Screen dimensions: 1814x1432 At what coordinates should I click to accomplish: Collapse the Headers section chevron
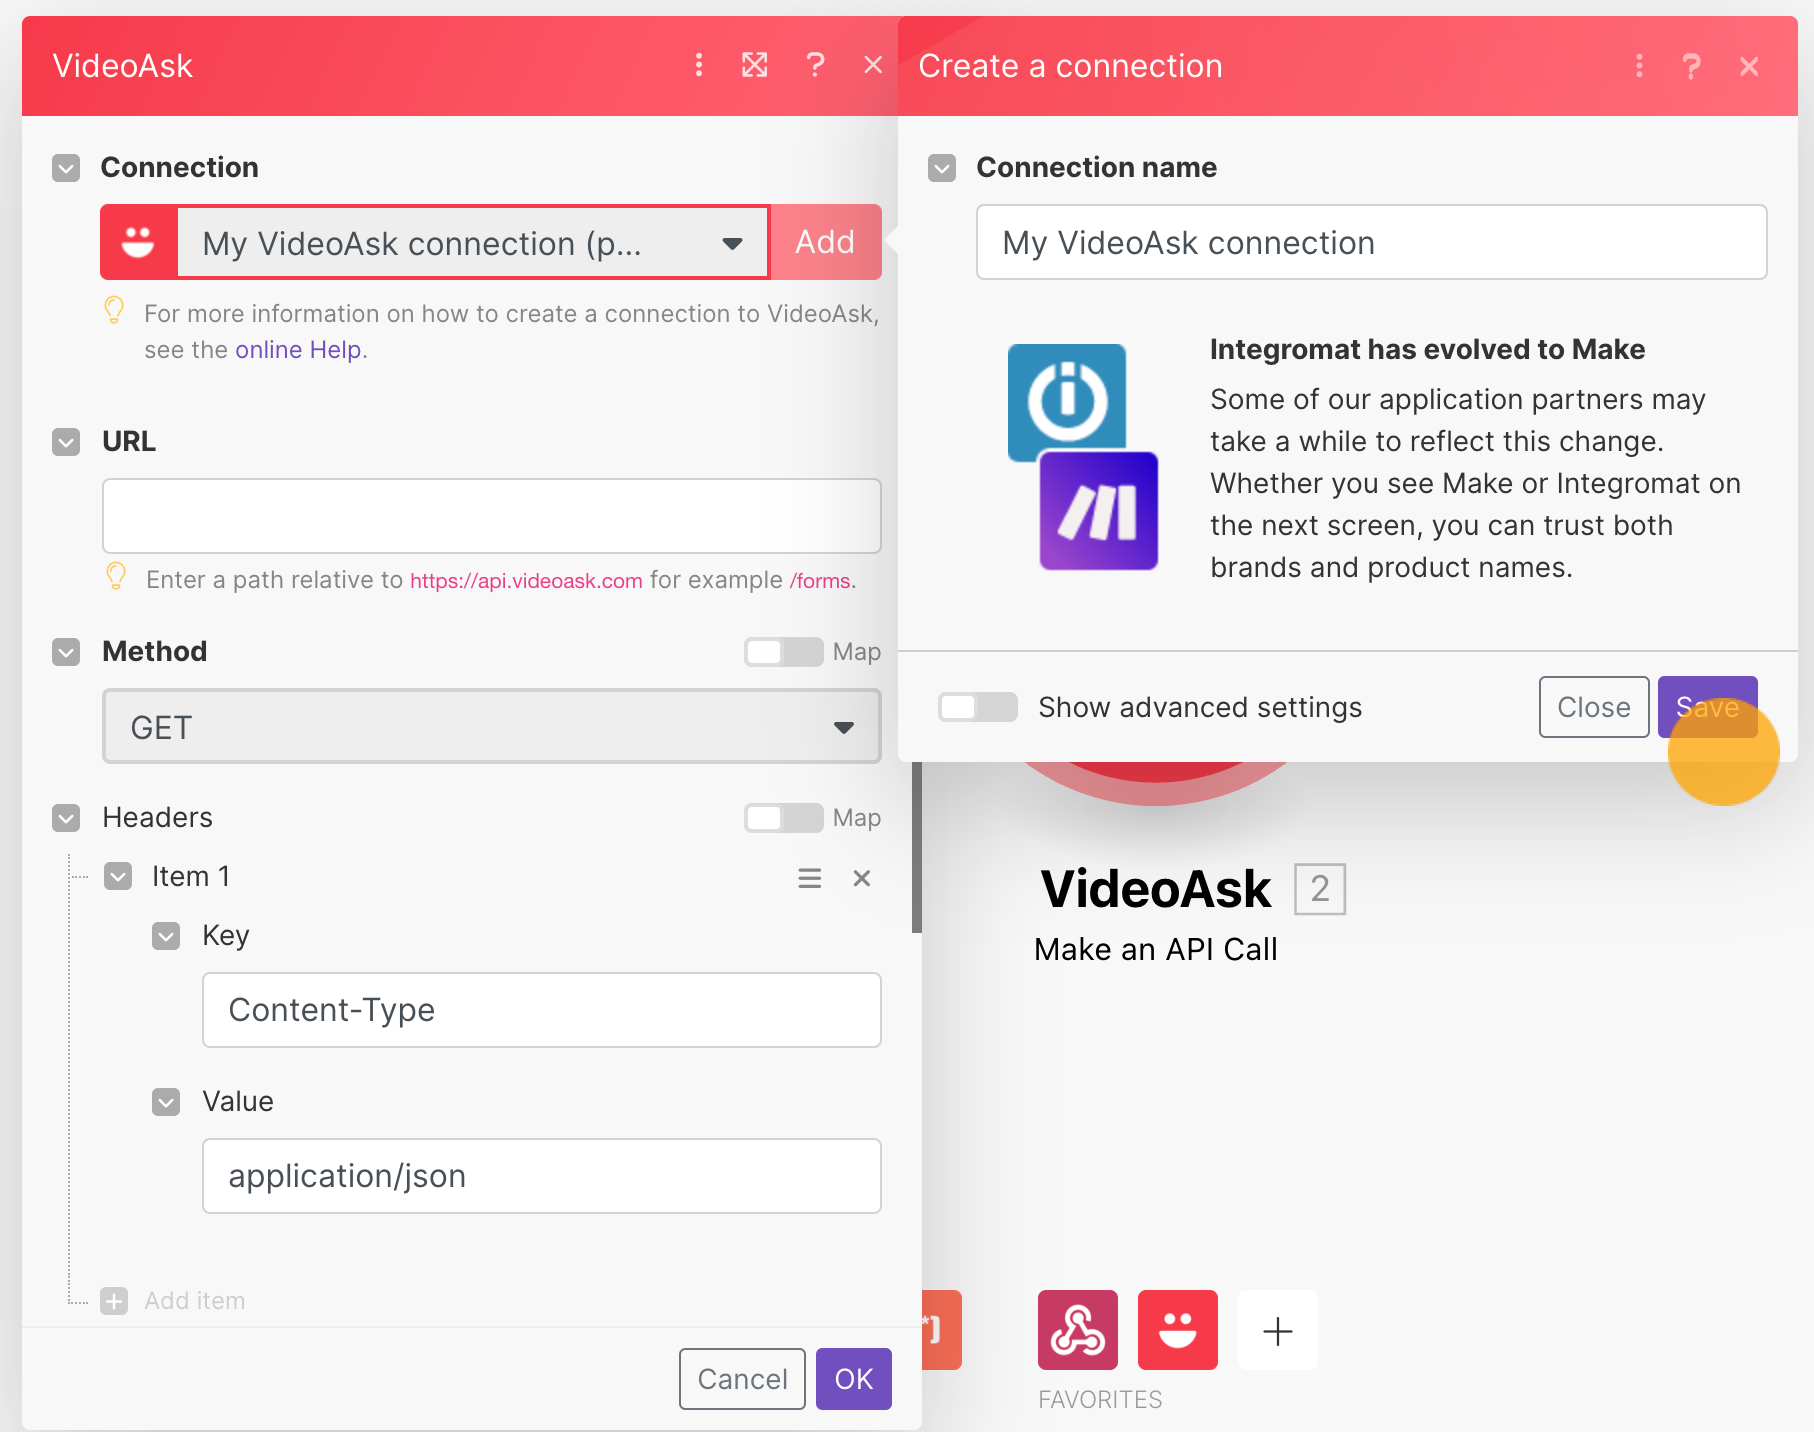[x=66, y=818]
